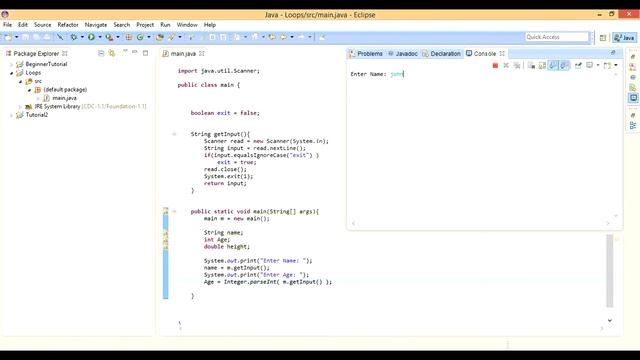Collapse the (default package) node
Image resolution: width=640 pixels, height=360 pixels.
click(x=29, y=90)
